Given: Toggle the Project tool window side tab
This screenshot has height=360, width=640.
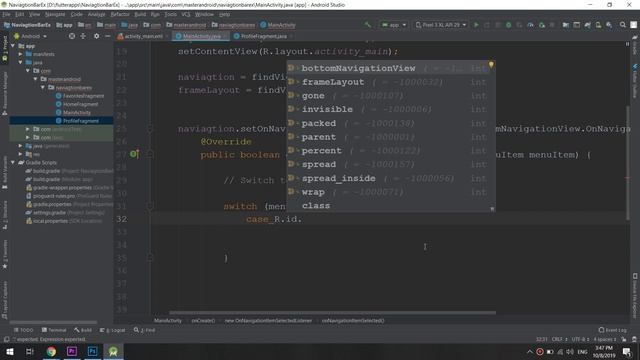Looking at the screenshot, I should click(4, 48).
